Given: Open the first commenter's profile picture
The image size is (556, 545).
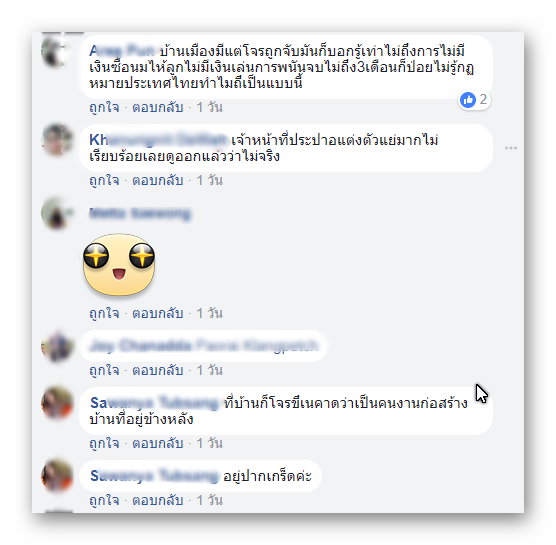Looking at the screenshot, I should click(x=57, y=52).
